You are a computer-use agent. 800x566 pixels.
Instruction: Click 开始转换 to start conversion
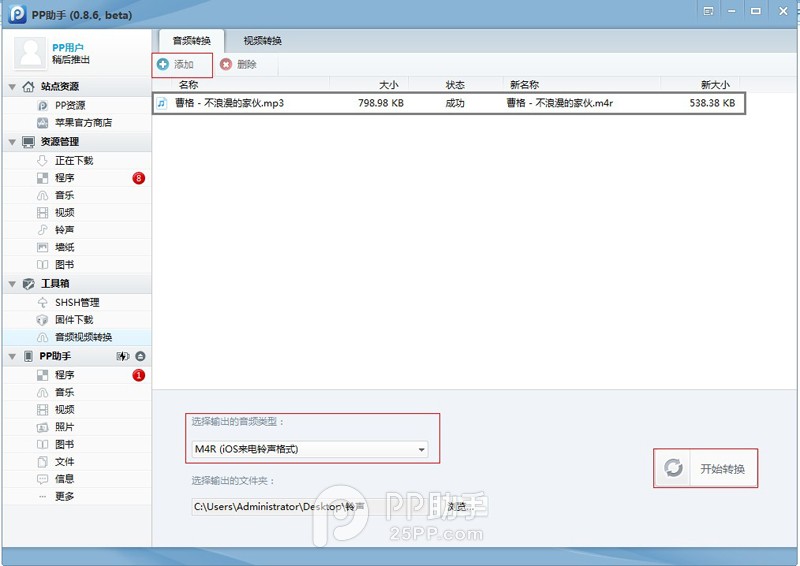(x=706, y=468)
